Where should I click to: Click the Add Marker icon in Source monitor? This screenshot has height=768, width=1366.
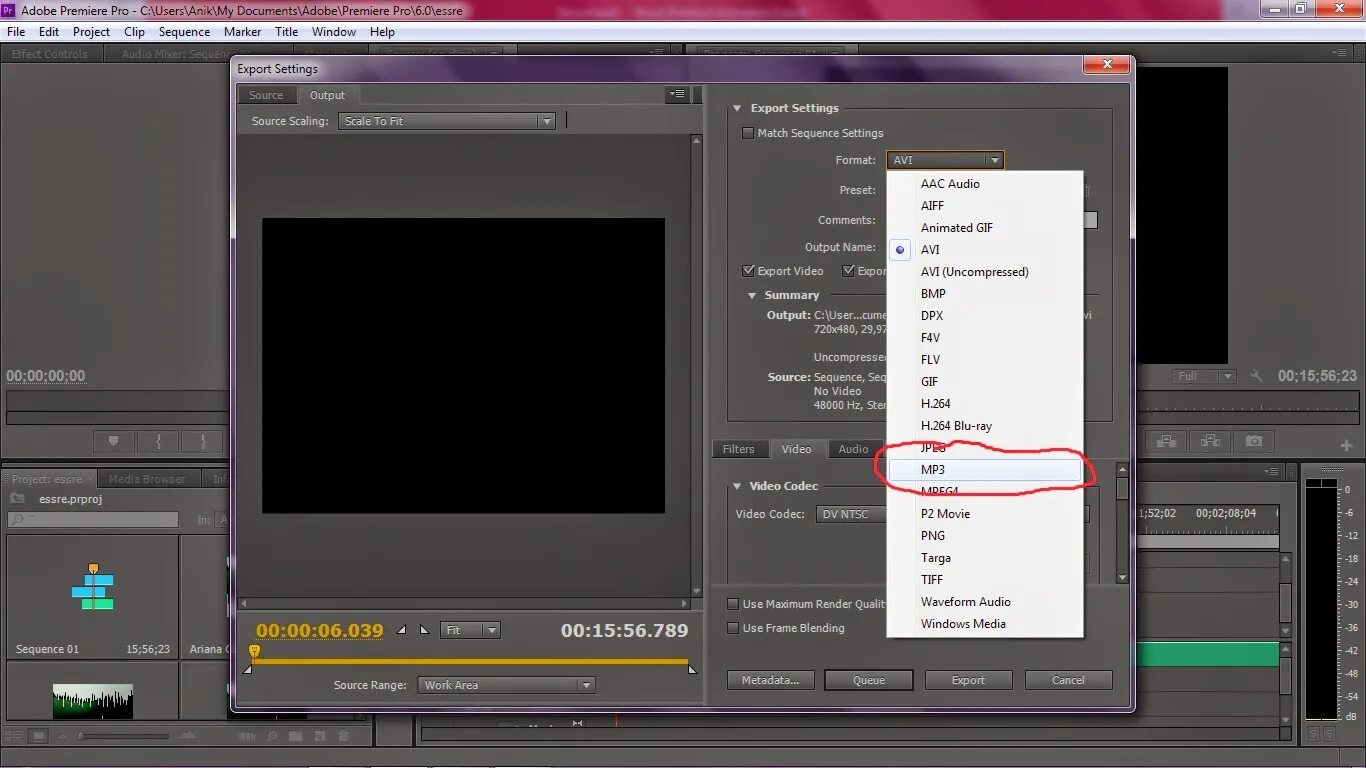point(113,441)
